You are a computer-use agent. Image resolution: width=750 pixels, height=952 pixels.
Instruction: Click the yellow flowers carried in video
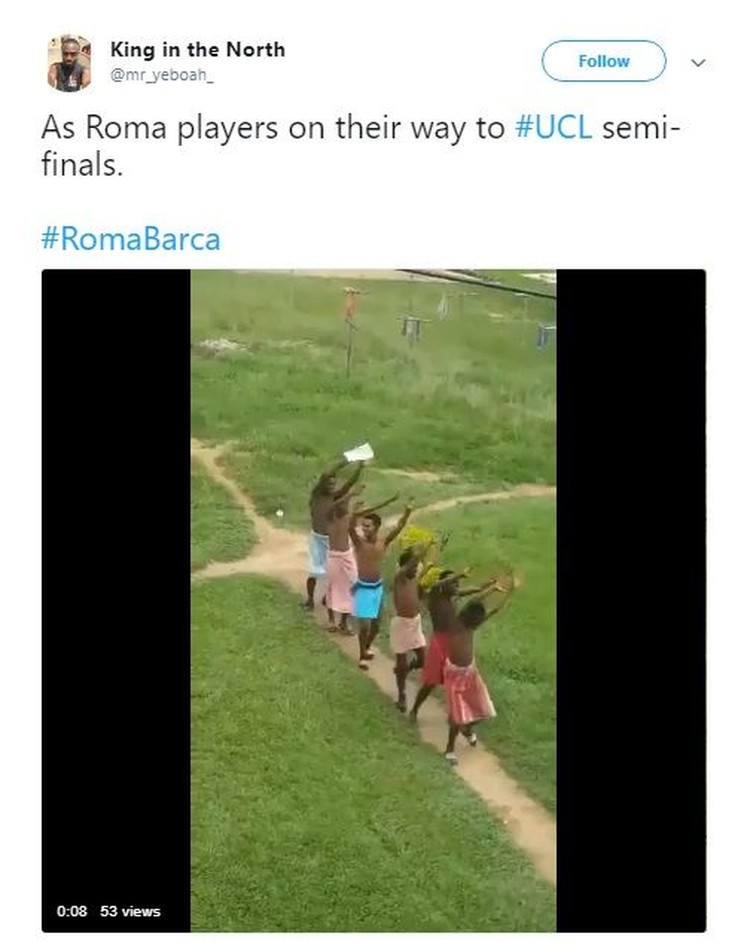click(x=421, y=549)
